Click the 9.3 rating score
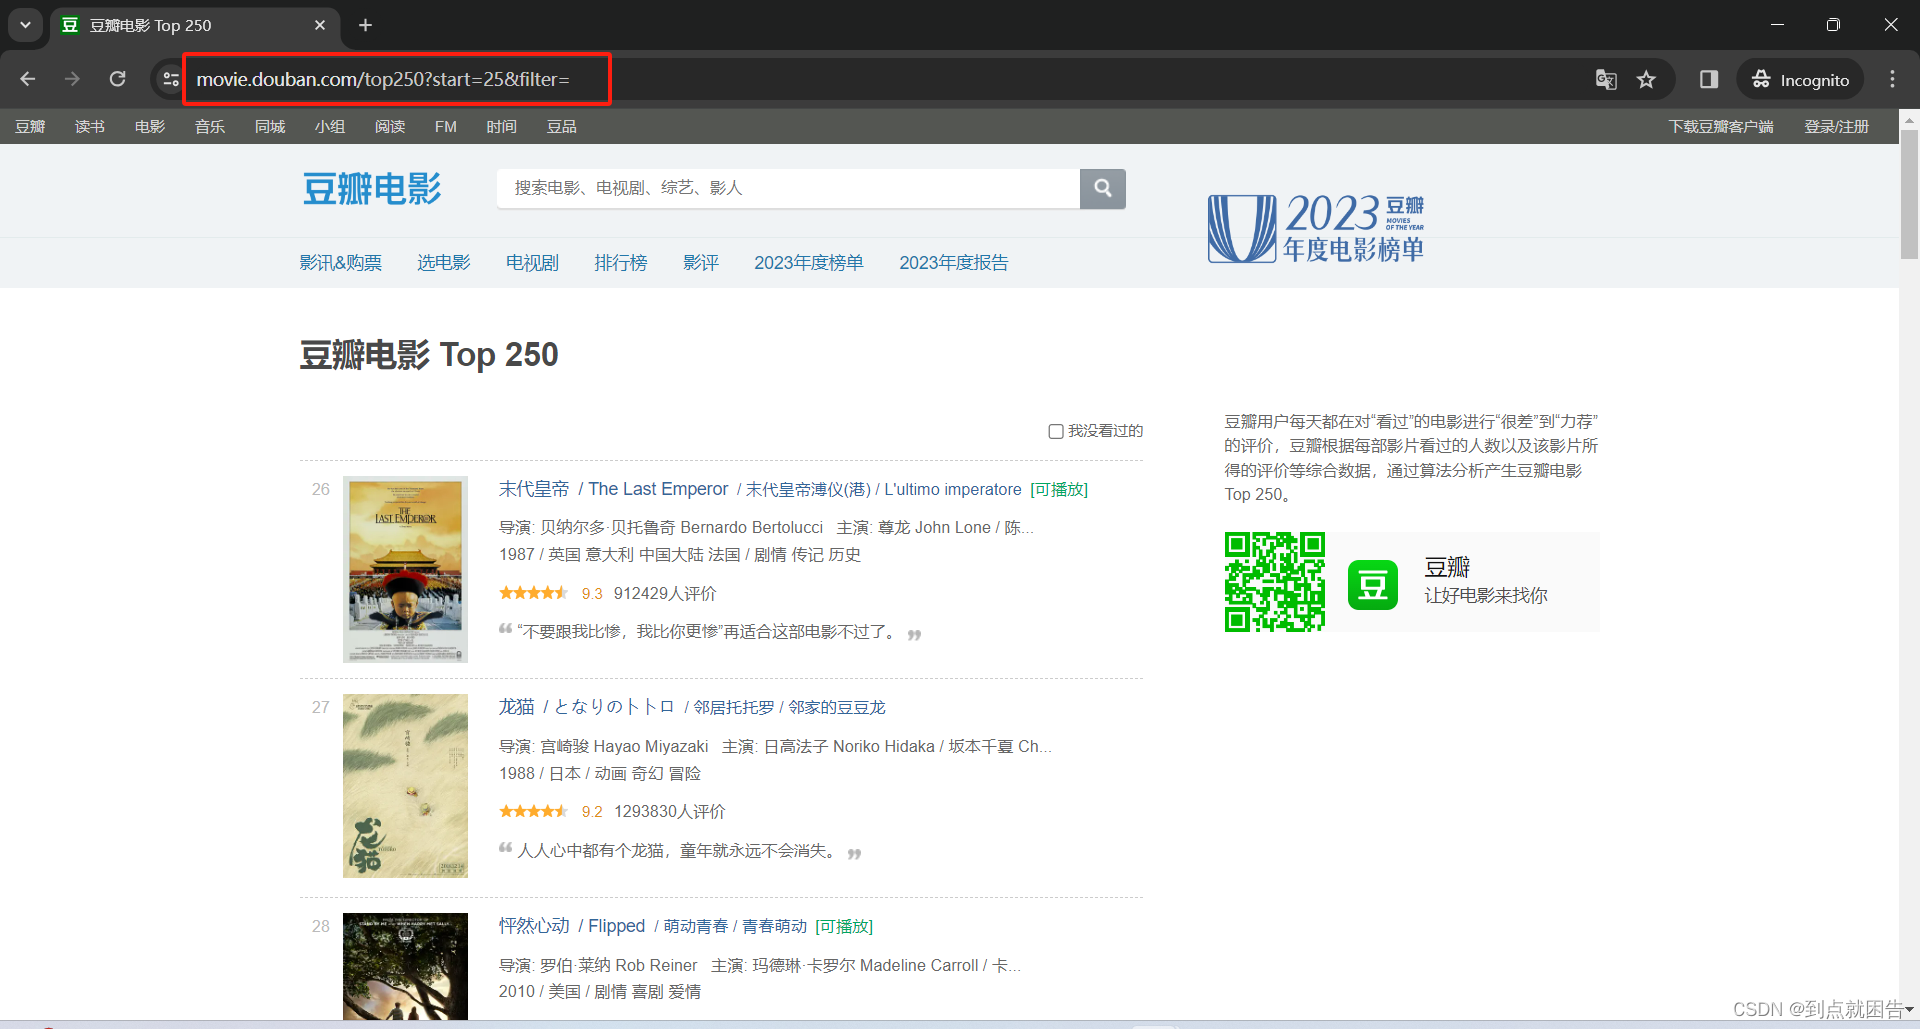The image size is (1920, 1029). coord(592,594)
